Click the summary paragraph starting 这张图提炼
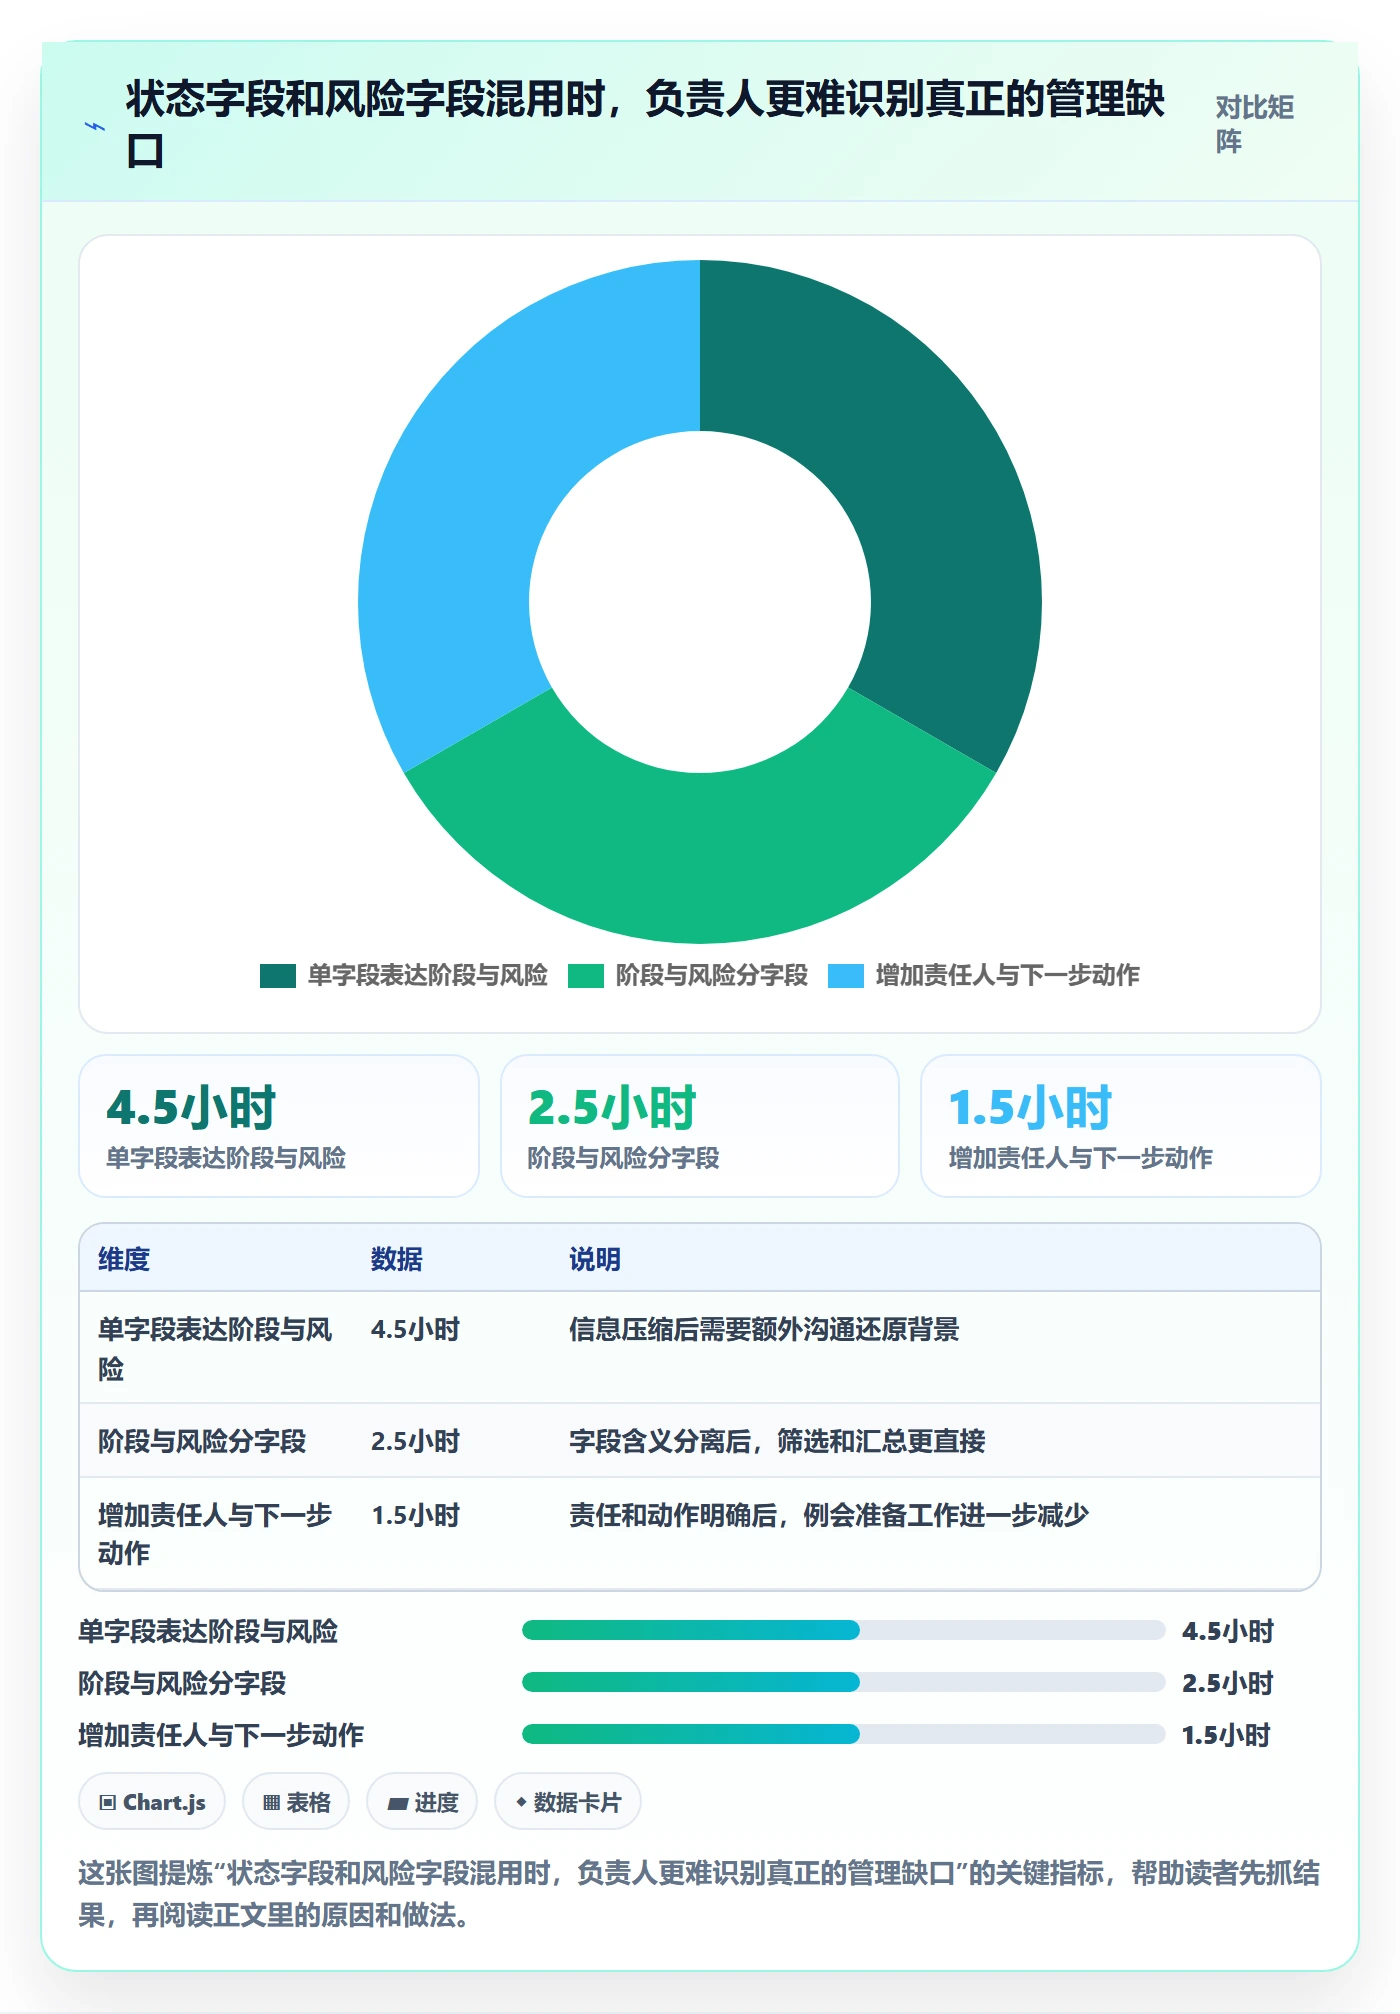The image size is (1400, 2014). click(x=699, y=1894)
